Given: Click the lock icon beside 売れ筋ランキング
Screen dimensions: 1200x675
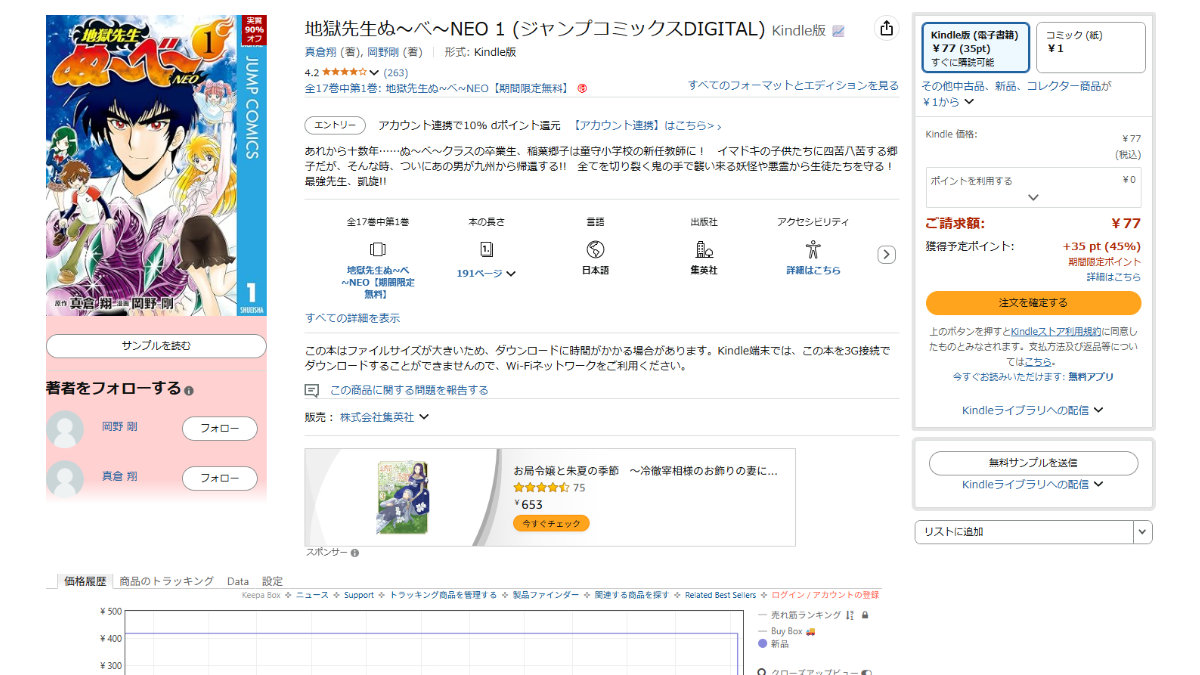Looking at the screenshot, I should 865,615.
